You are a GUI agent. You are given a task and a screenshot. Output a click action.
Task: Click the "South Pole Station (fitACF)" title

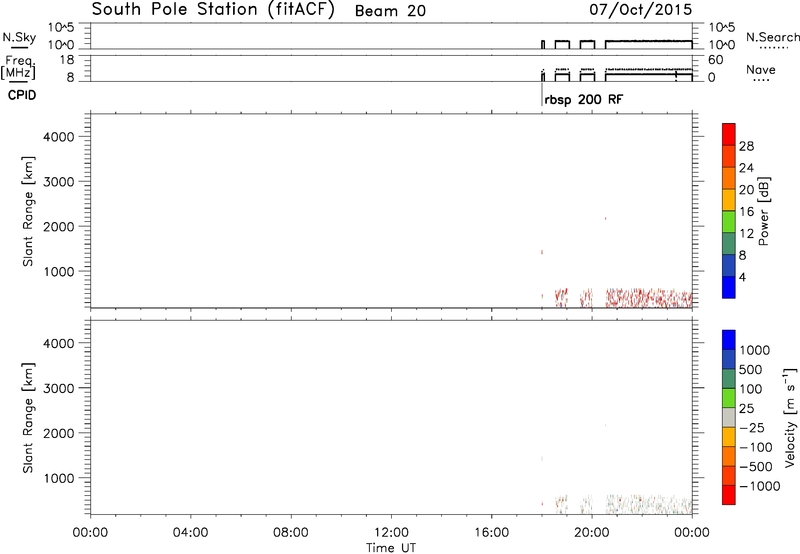(213, 10)
